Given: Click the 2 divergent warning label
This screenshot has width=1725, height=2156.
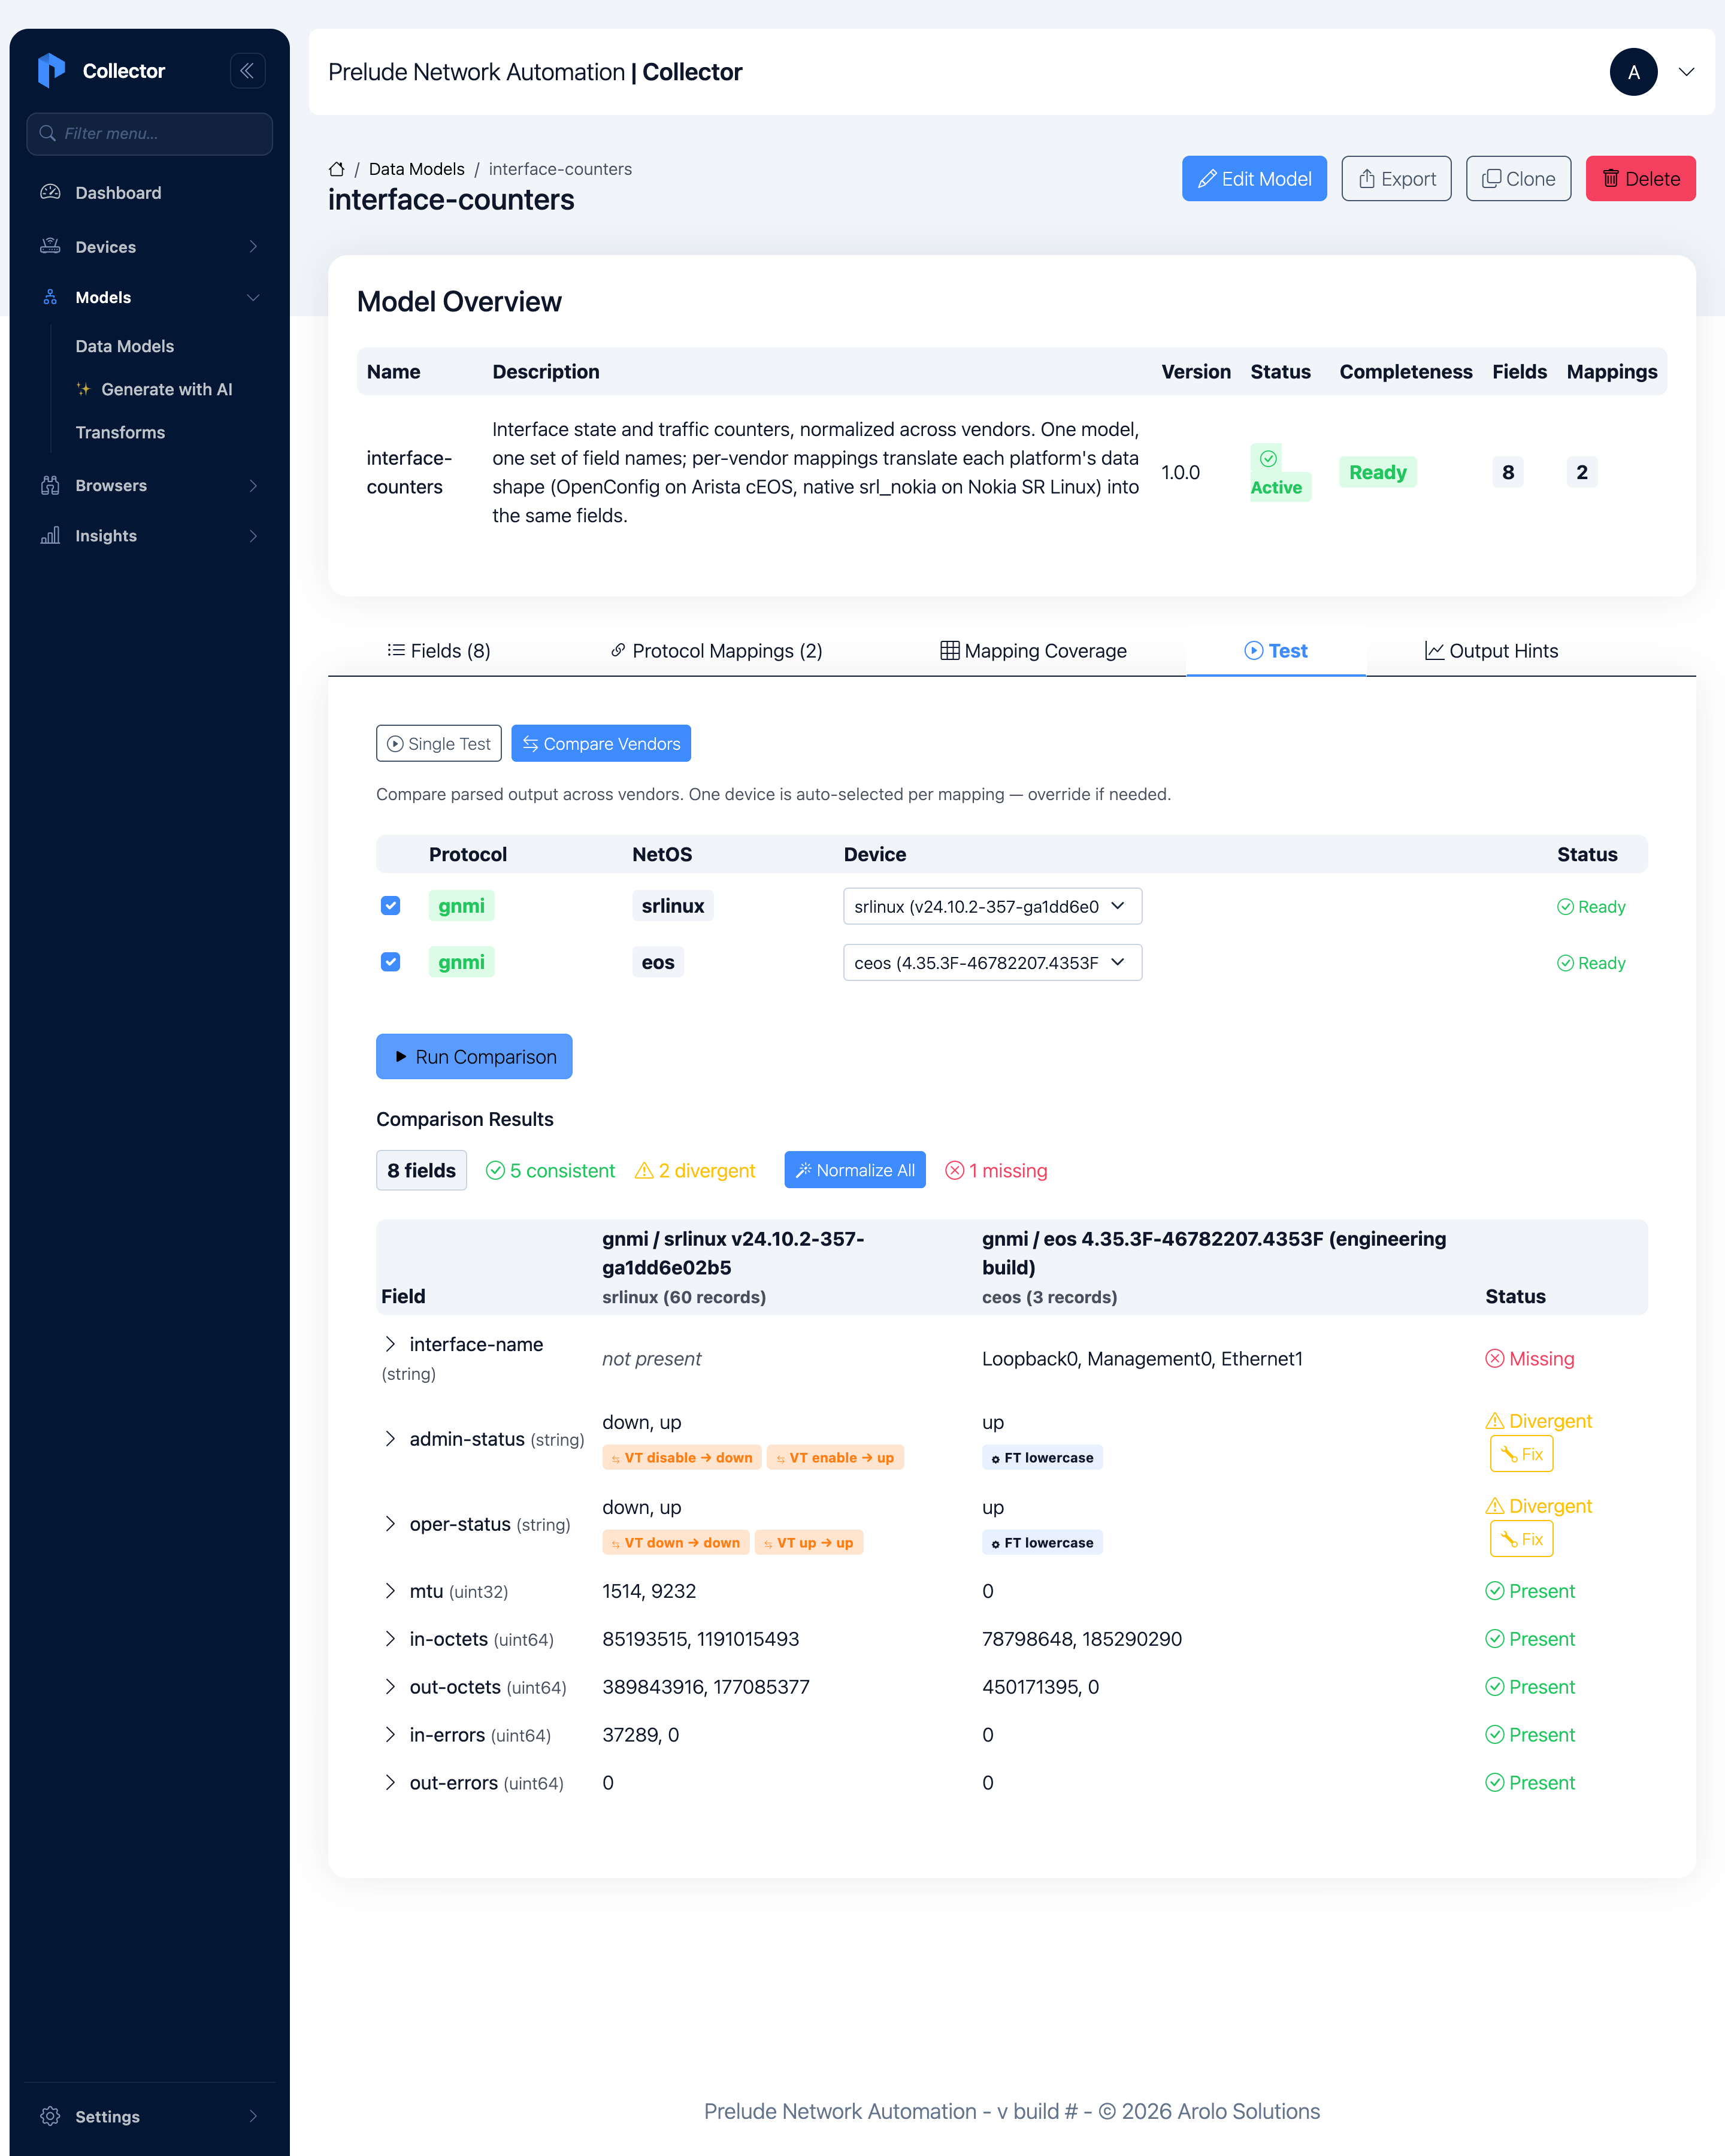Looking at the screenshot, I should (x=695, y=1171).
